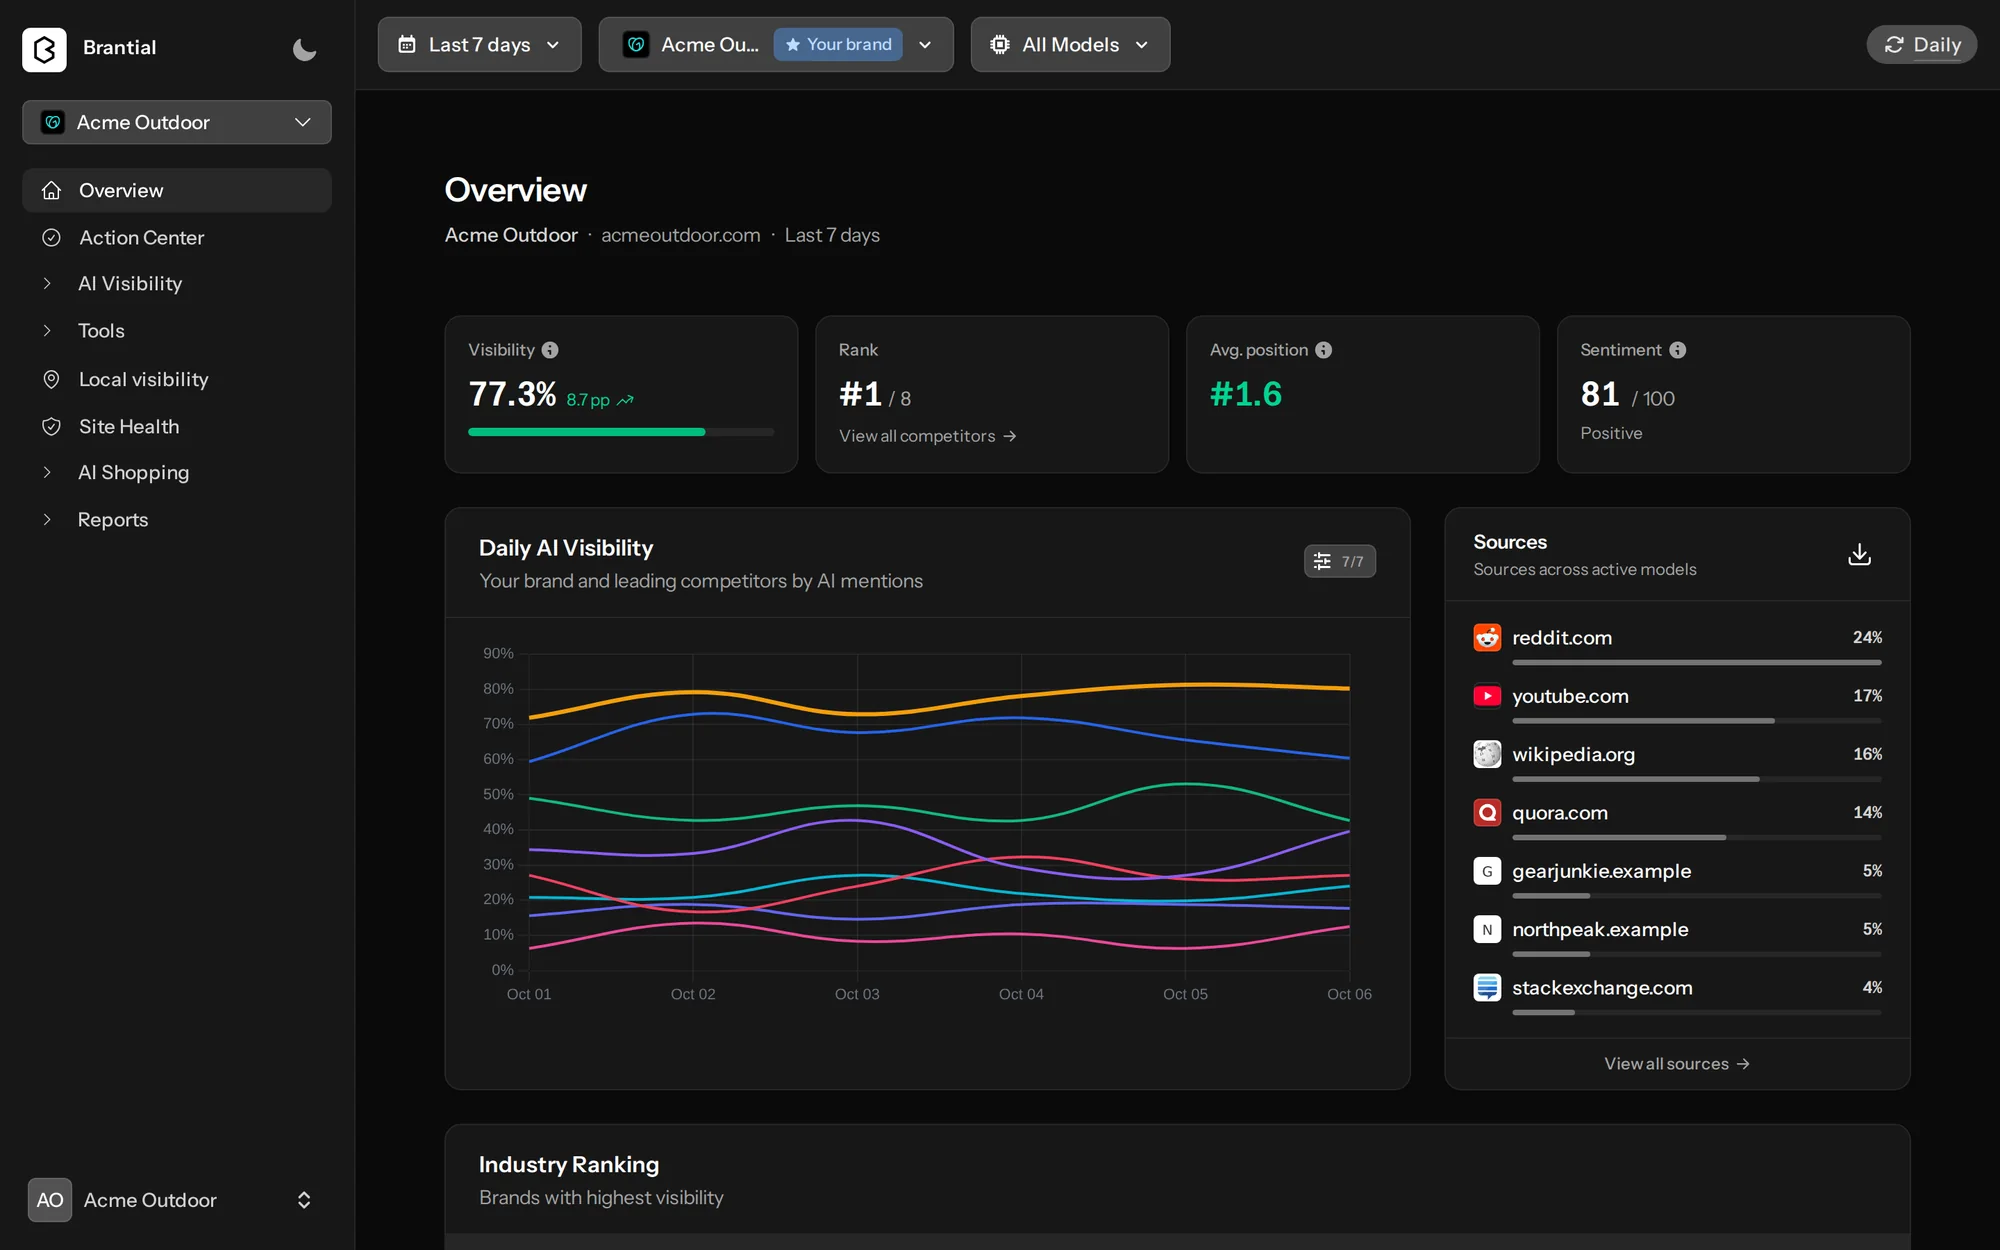Click the reddit.com source icon

[1487, 637]
